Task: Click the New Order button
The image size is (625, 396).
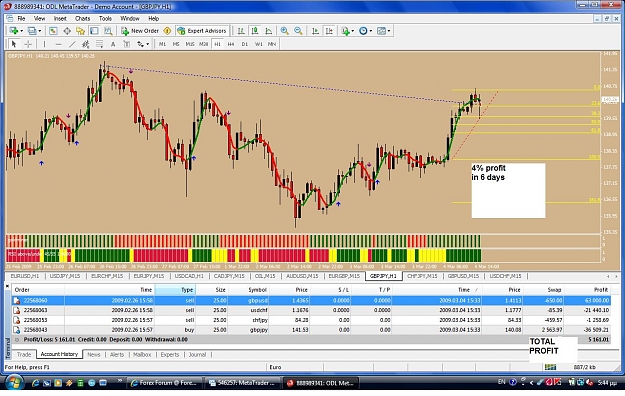Action: pos(140,31)
